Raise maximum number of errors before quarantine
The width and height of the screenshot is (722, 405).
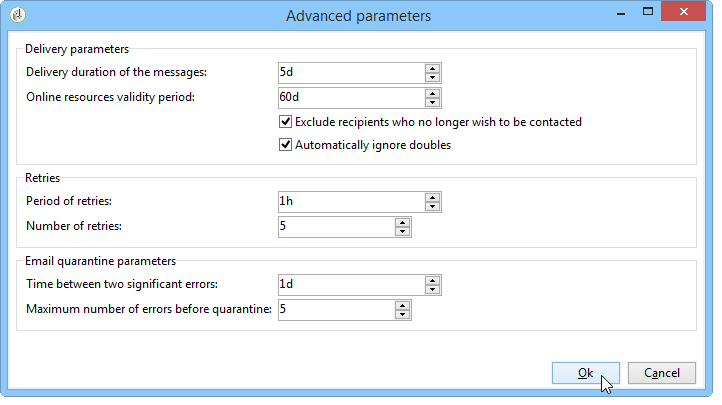402,305
